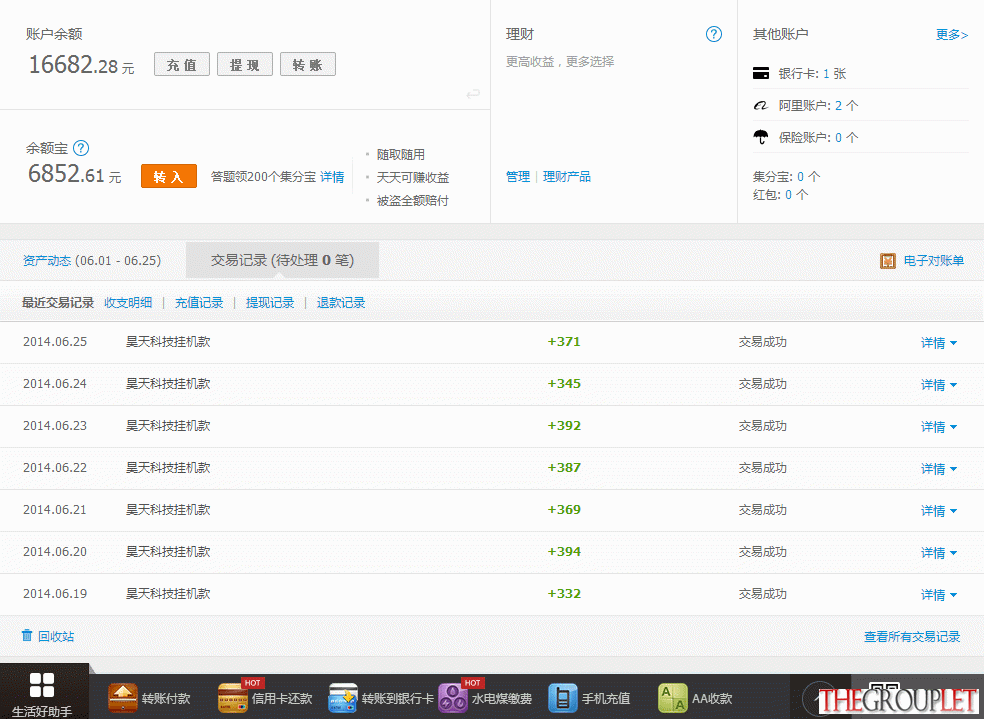The width and height of the screenshot is (984, 719).
Task: Click the 电子对账单 link text
Action: pyautogui.click(x=934, y=260)
